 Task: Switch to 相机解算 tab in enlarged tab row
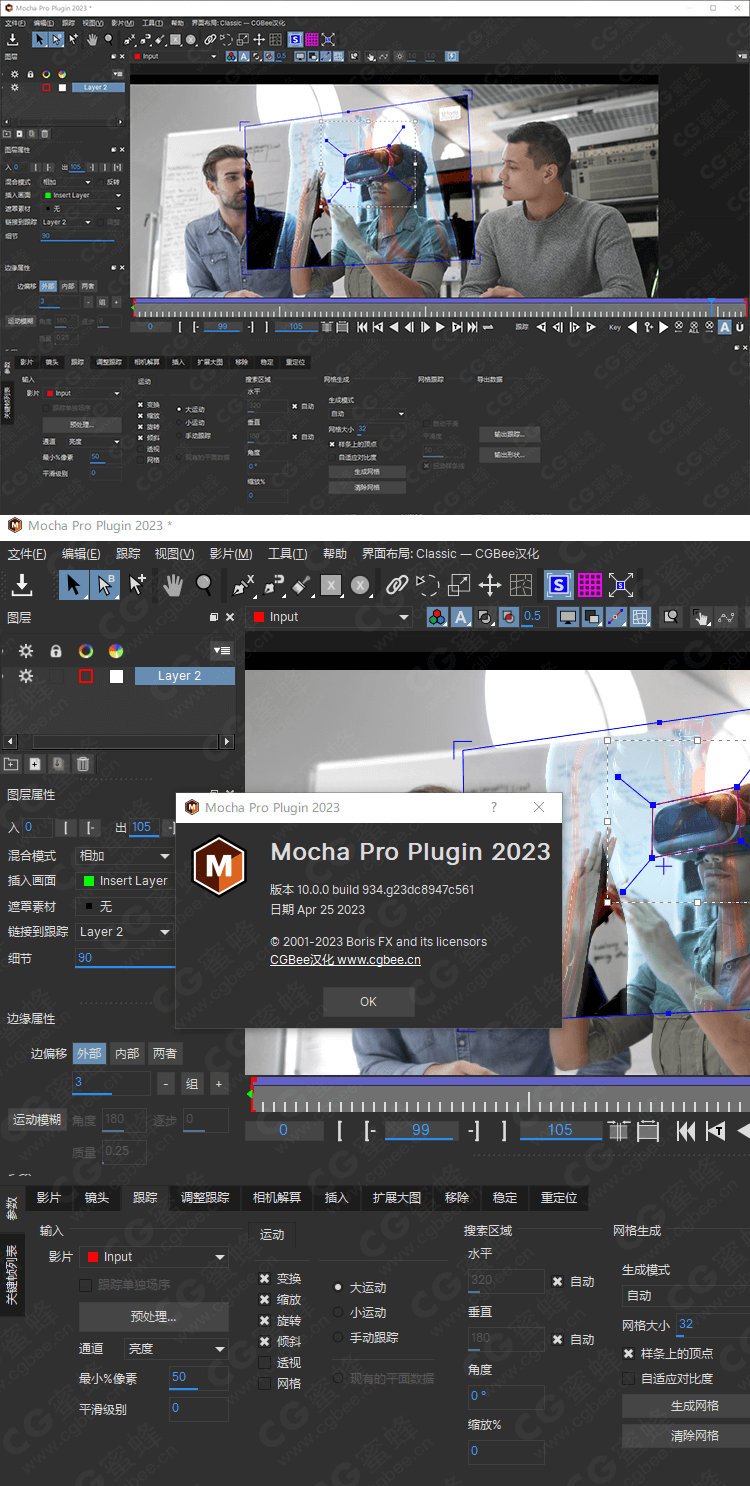pos(277,1198)
